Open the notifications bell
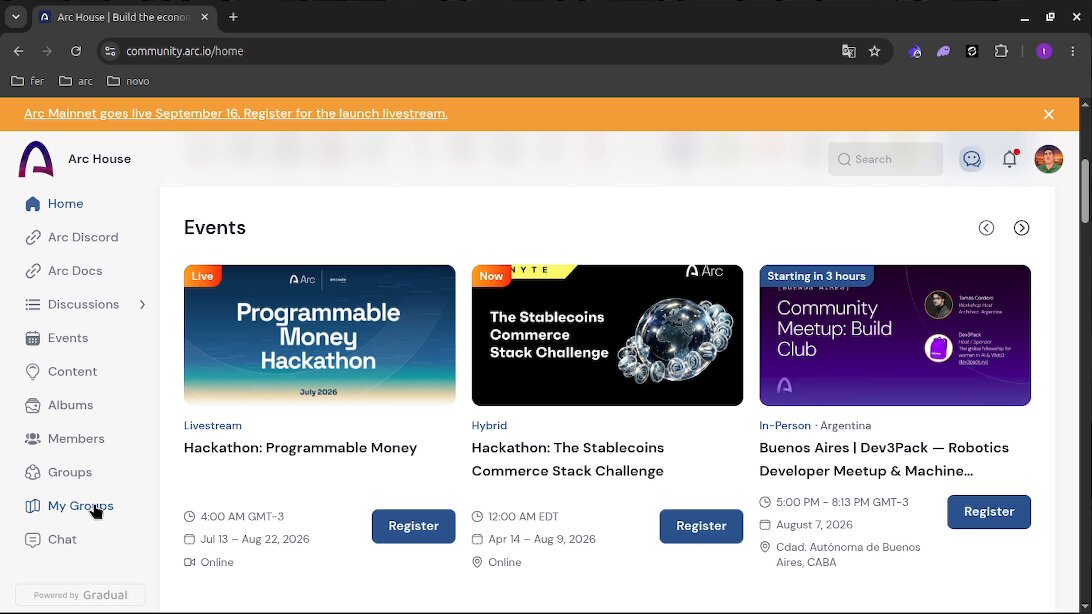The height and width of the screenshot is (614, 1092). pos(1010,159)
